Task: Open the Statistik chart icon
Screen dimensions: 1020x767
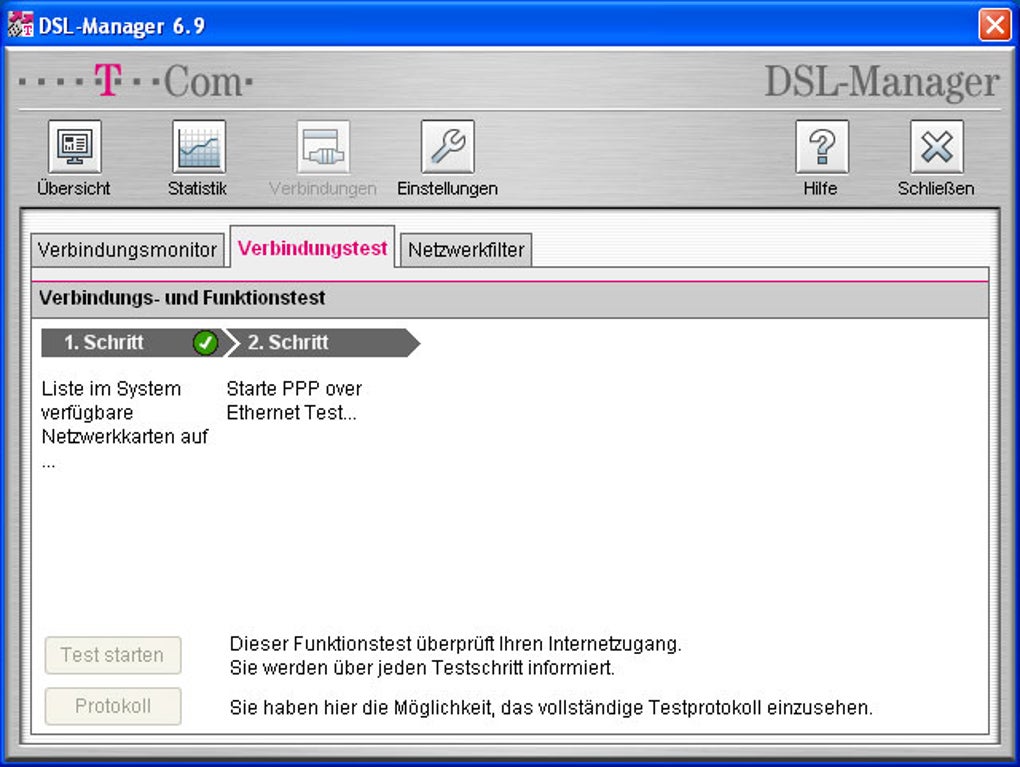Action: coord(199,147)
